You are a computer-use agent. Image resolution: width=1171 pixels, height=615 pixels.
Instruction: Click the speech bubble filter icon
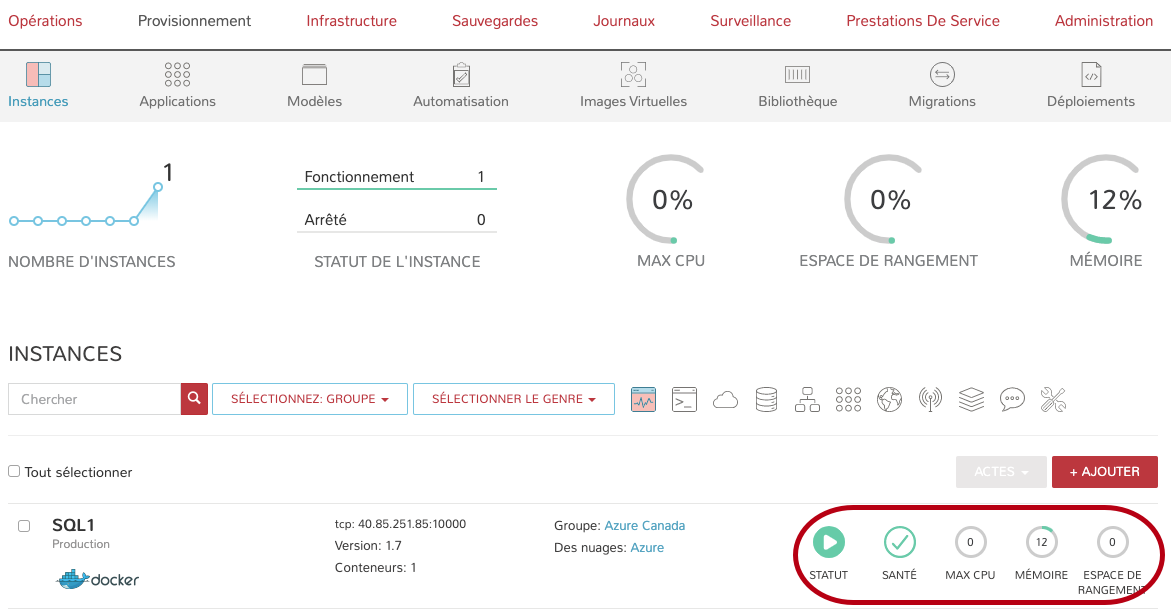[1012, 400]
